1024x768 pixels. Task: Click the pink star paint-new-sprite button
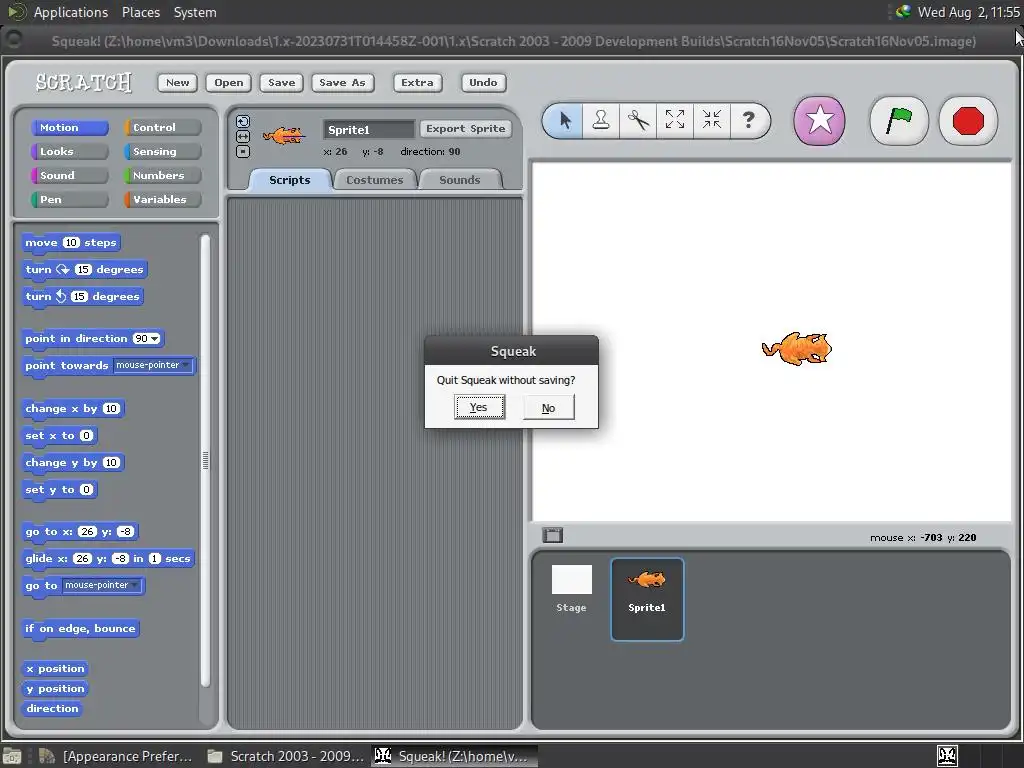819,121
